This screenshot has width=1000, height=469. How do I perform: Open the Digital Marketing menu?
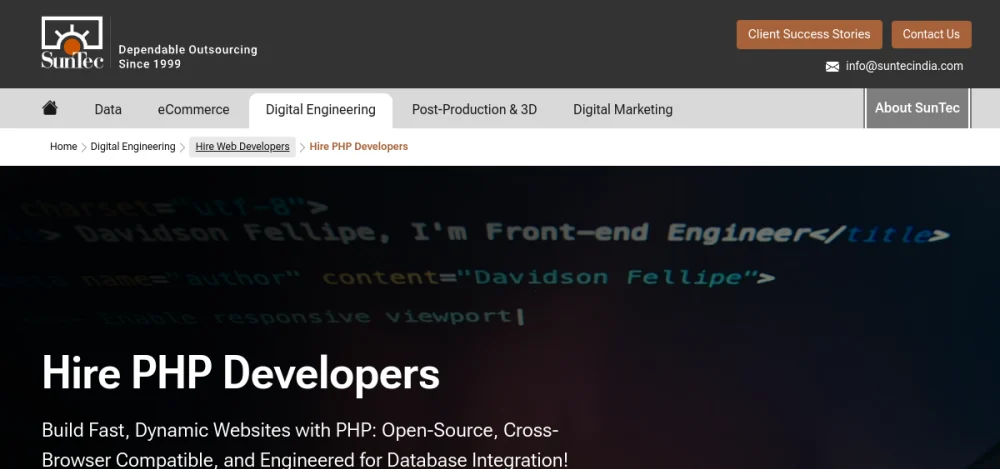(x=622, y=109)
